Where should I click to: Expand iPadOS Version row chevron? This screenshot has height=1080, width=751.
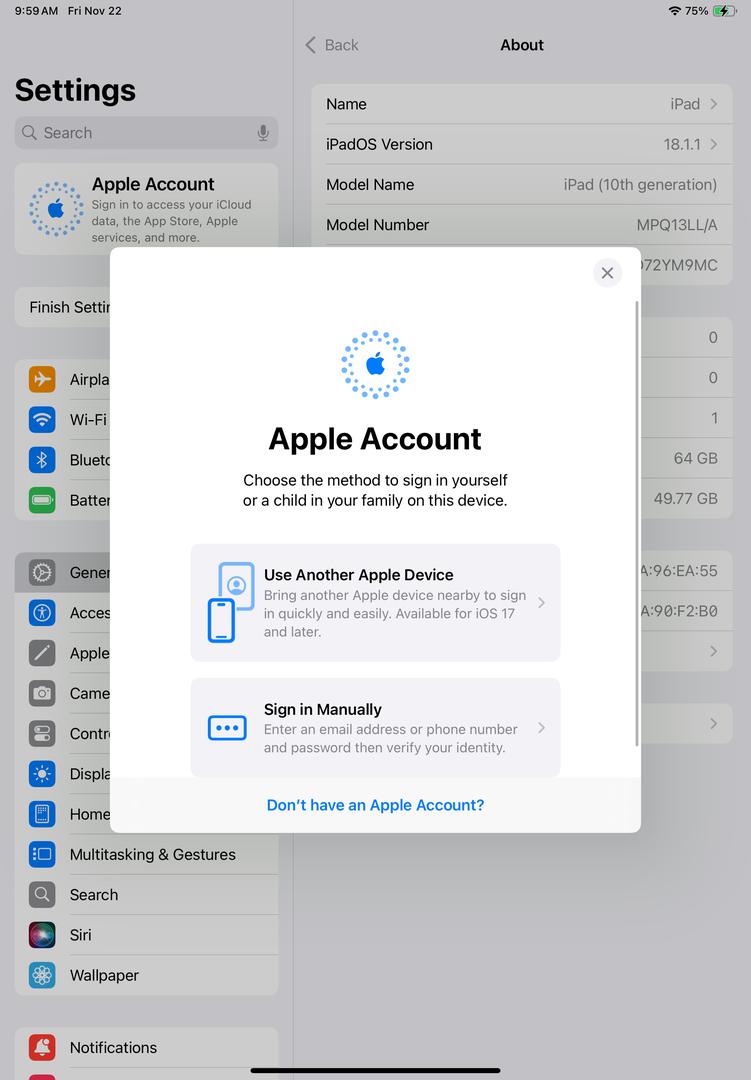[x=714, y=144]
